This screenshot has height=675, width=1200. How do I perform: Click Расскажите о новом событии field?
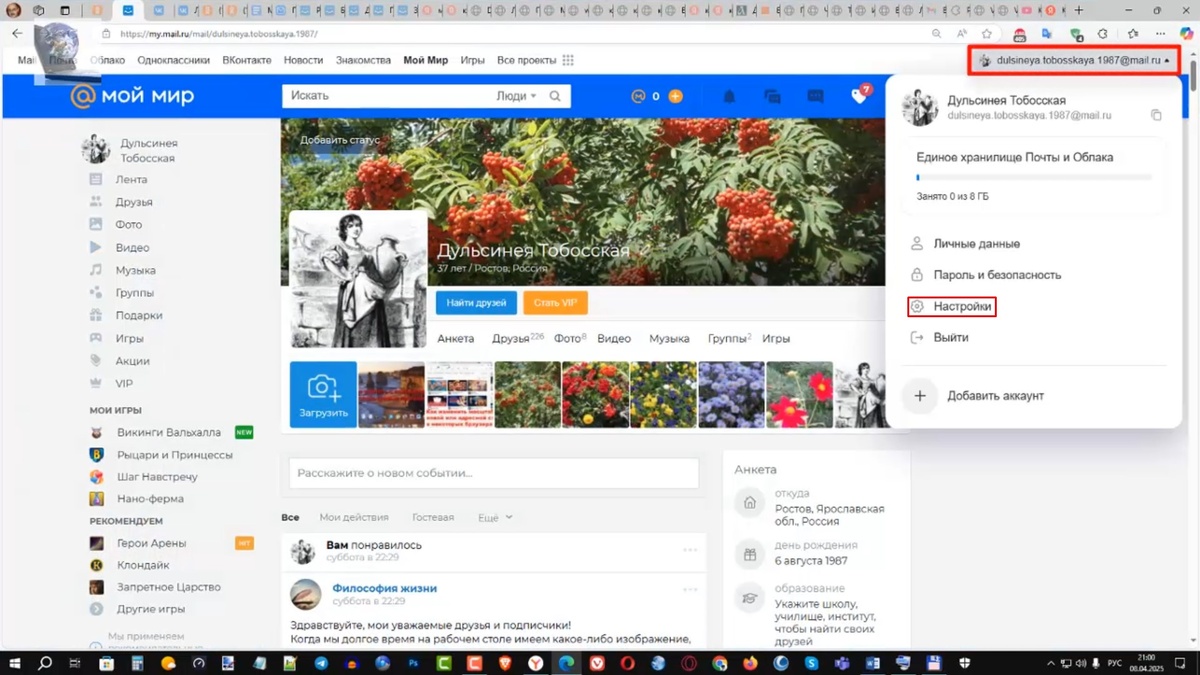[x=494, y=473]
